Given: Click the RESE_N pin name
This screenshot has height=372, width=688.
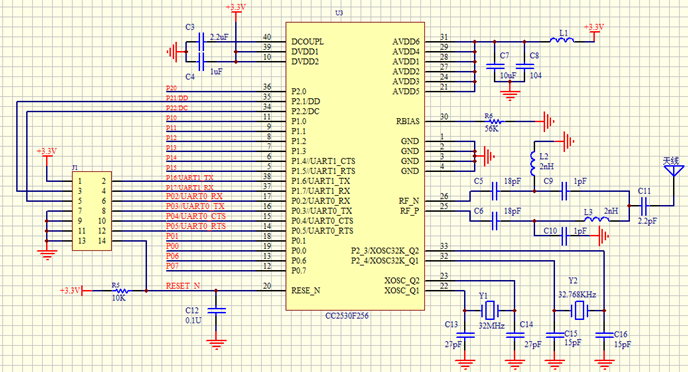Looking at the screenshot, I should 306,290.
